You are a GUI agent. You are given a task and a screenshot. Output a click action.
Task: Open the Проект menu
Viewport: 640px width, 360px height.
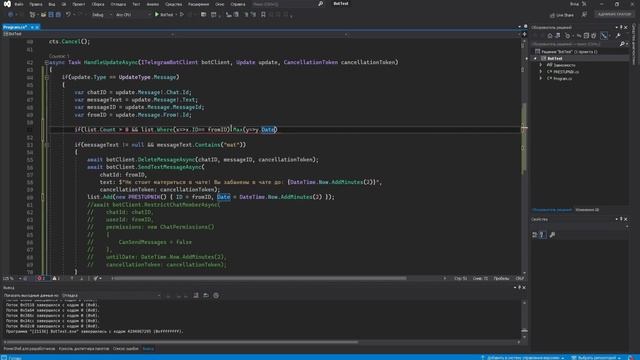pyautogui.click(x=79, y=4)
